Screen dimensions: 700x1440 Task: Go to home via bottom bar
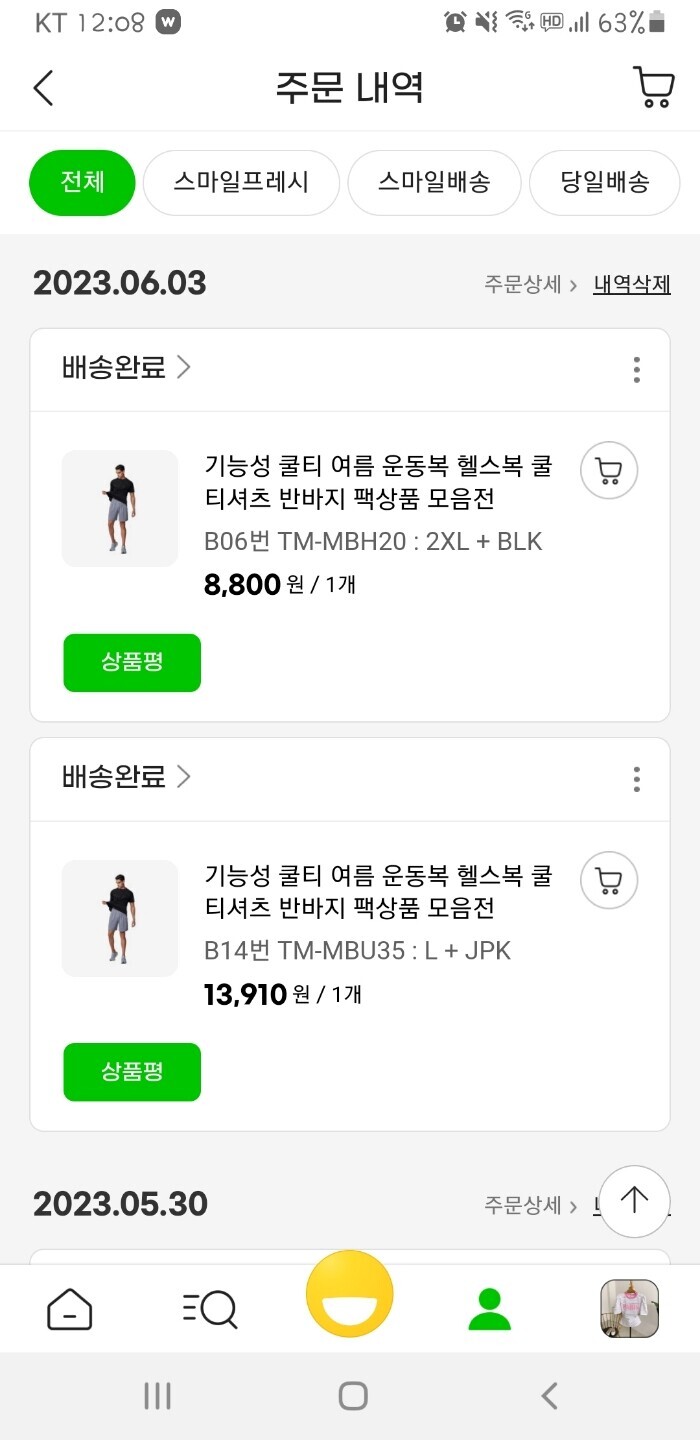pyautogui.click(x=70, y=1309)
